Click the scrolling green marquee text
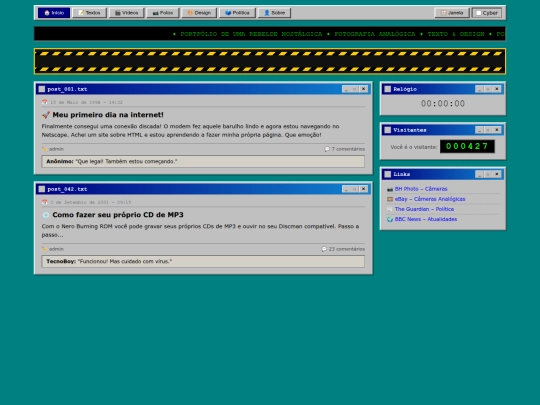 [x=339, y=34]
